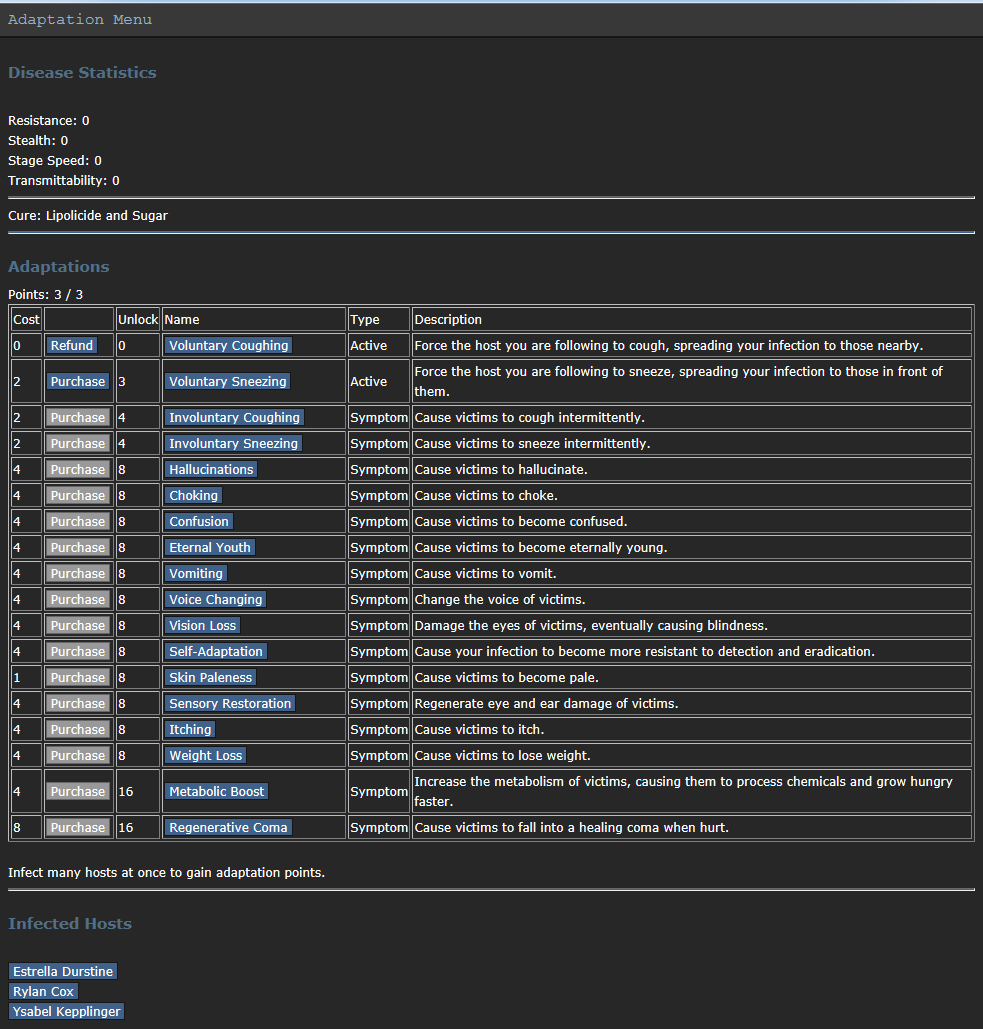Refund the Voluntary Coughing adaptation
Image resolution: width=983 pixels, height=1029 pixels.
pyautogui.click(x=72, y=346)
